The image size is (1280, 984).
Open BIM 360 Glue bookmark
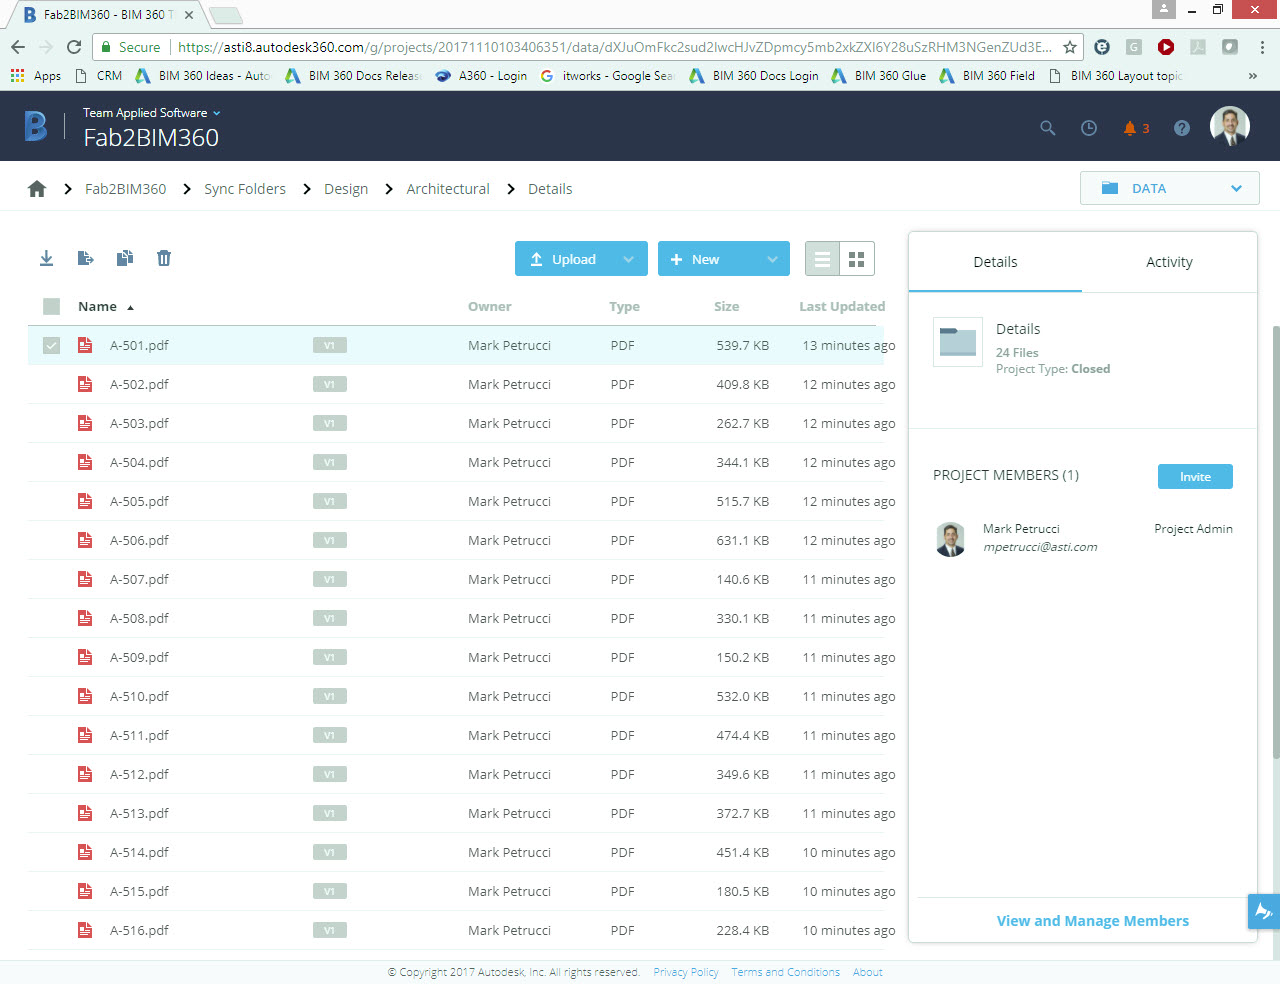[x=878, y=76]
